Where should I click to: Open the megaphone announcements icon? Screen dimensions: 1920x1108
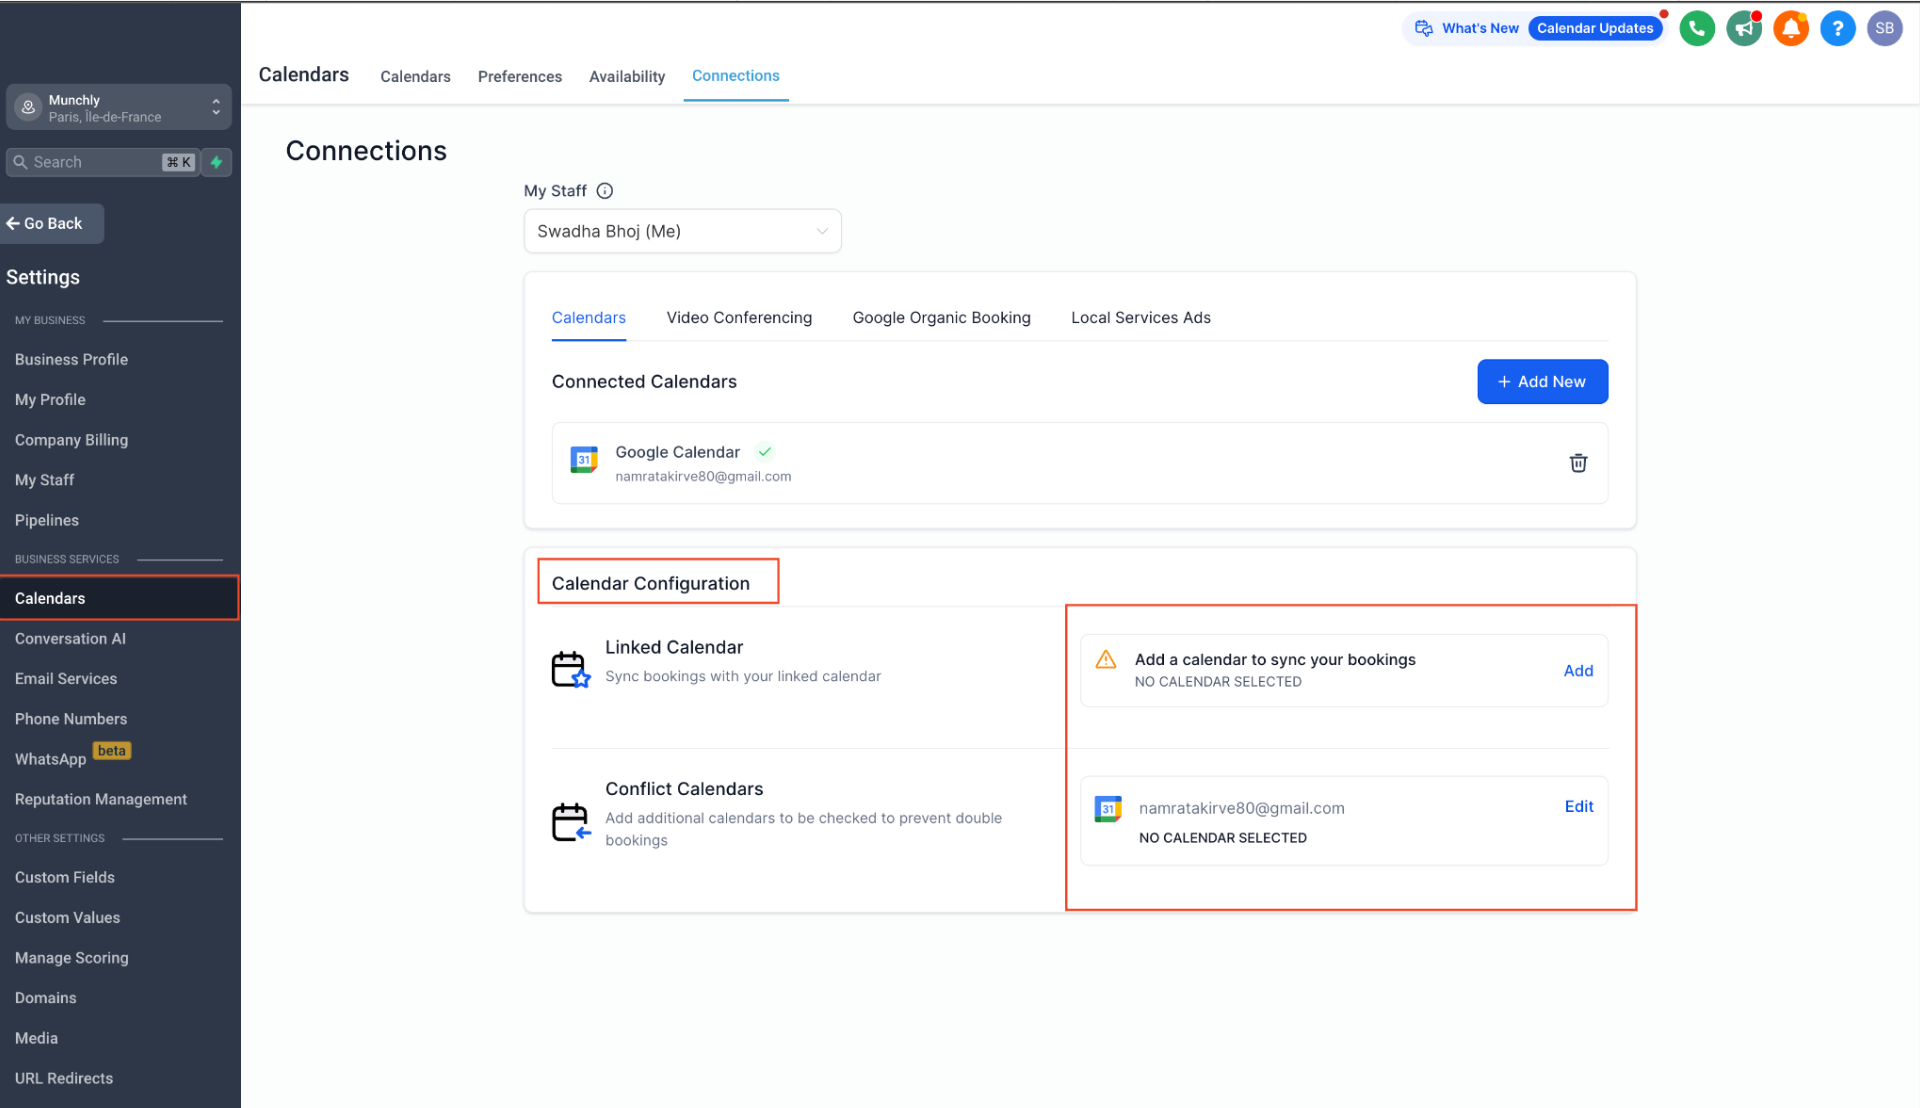click(x=1744, y=28)
